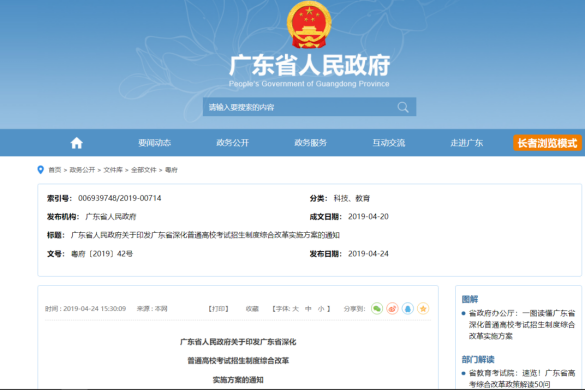This screenshot has width=585, height=390.
Task: Click the 收藏 favorite link
Action: (252, 309)
